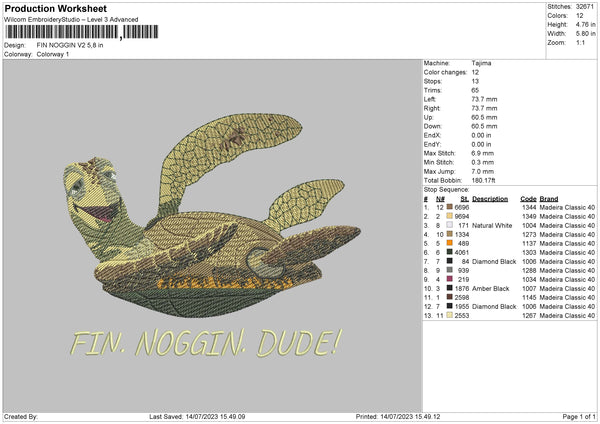The image size is (600, 424).
Task: Click the 'FIN. NOGGIN. DUDE!' embroidered lettering
Action: pos(205,343)
